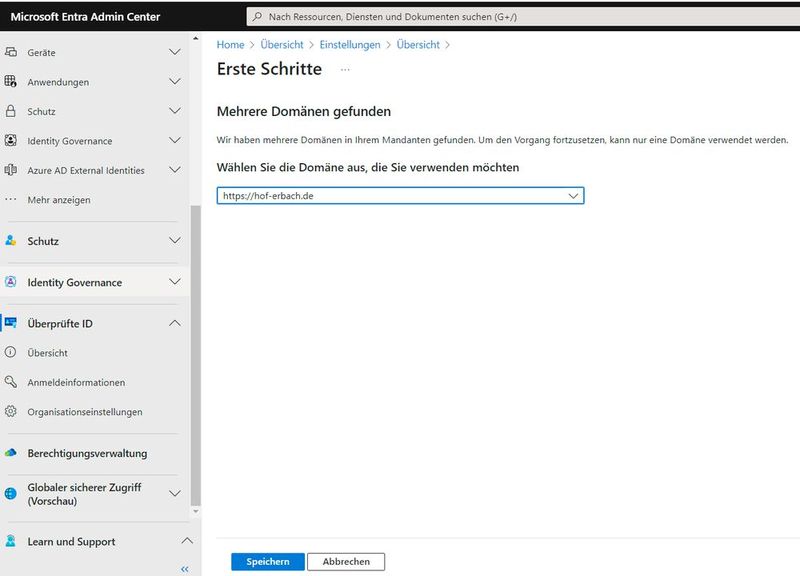The height and width of the screenshot is (576, 800).
Task: Expand bold Identity Governance section chevron
Action: pos(174,282)
